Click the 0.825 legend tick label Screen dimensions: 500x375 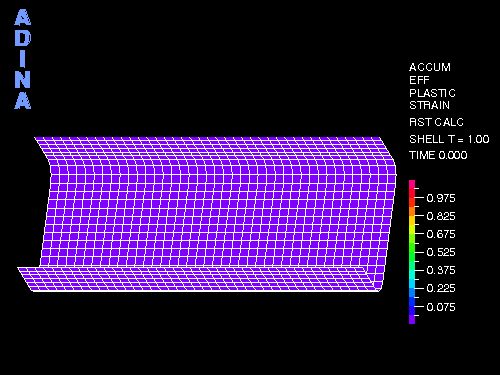(441, 216)
